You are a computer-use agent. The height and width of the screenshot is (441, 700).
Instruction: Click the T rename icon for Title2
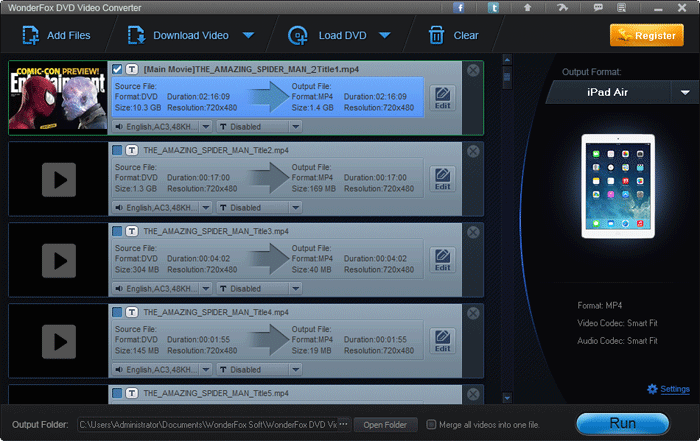(132, 150)
